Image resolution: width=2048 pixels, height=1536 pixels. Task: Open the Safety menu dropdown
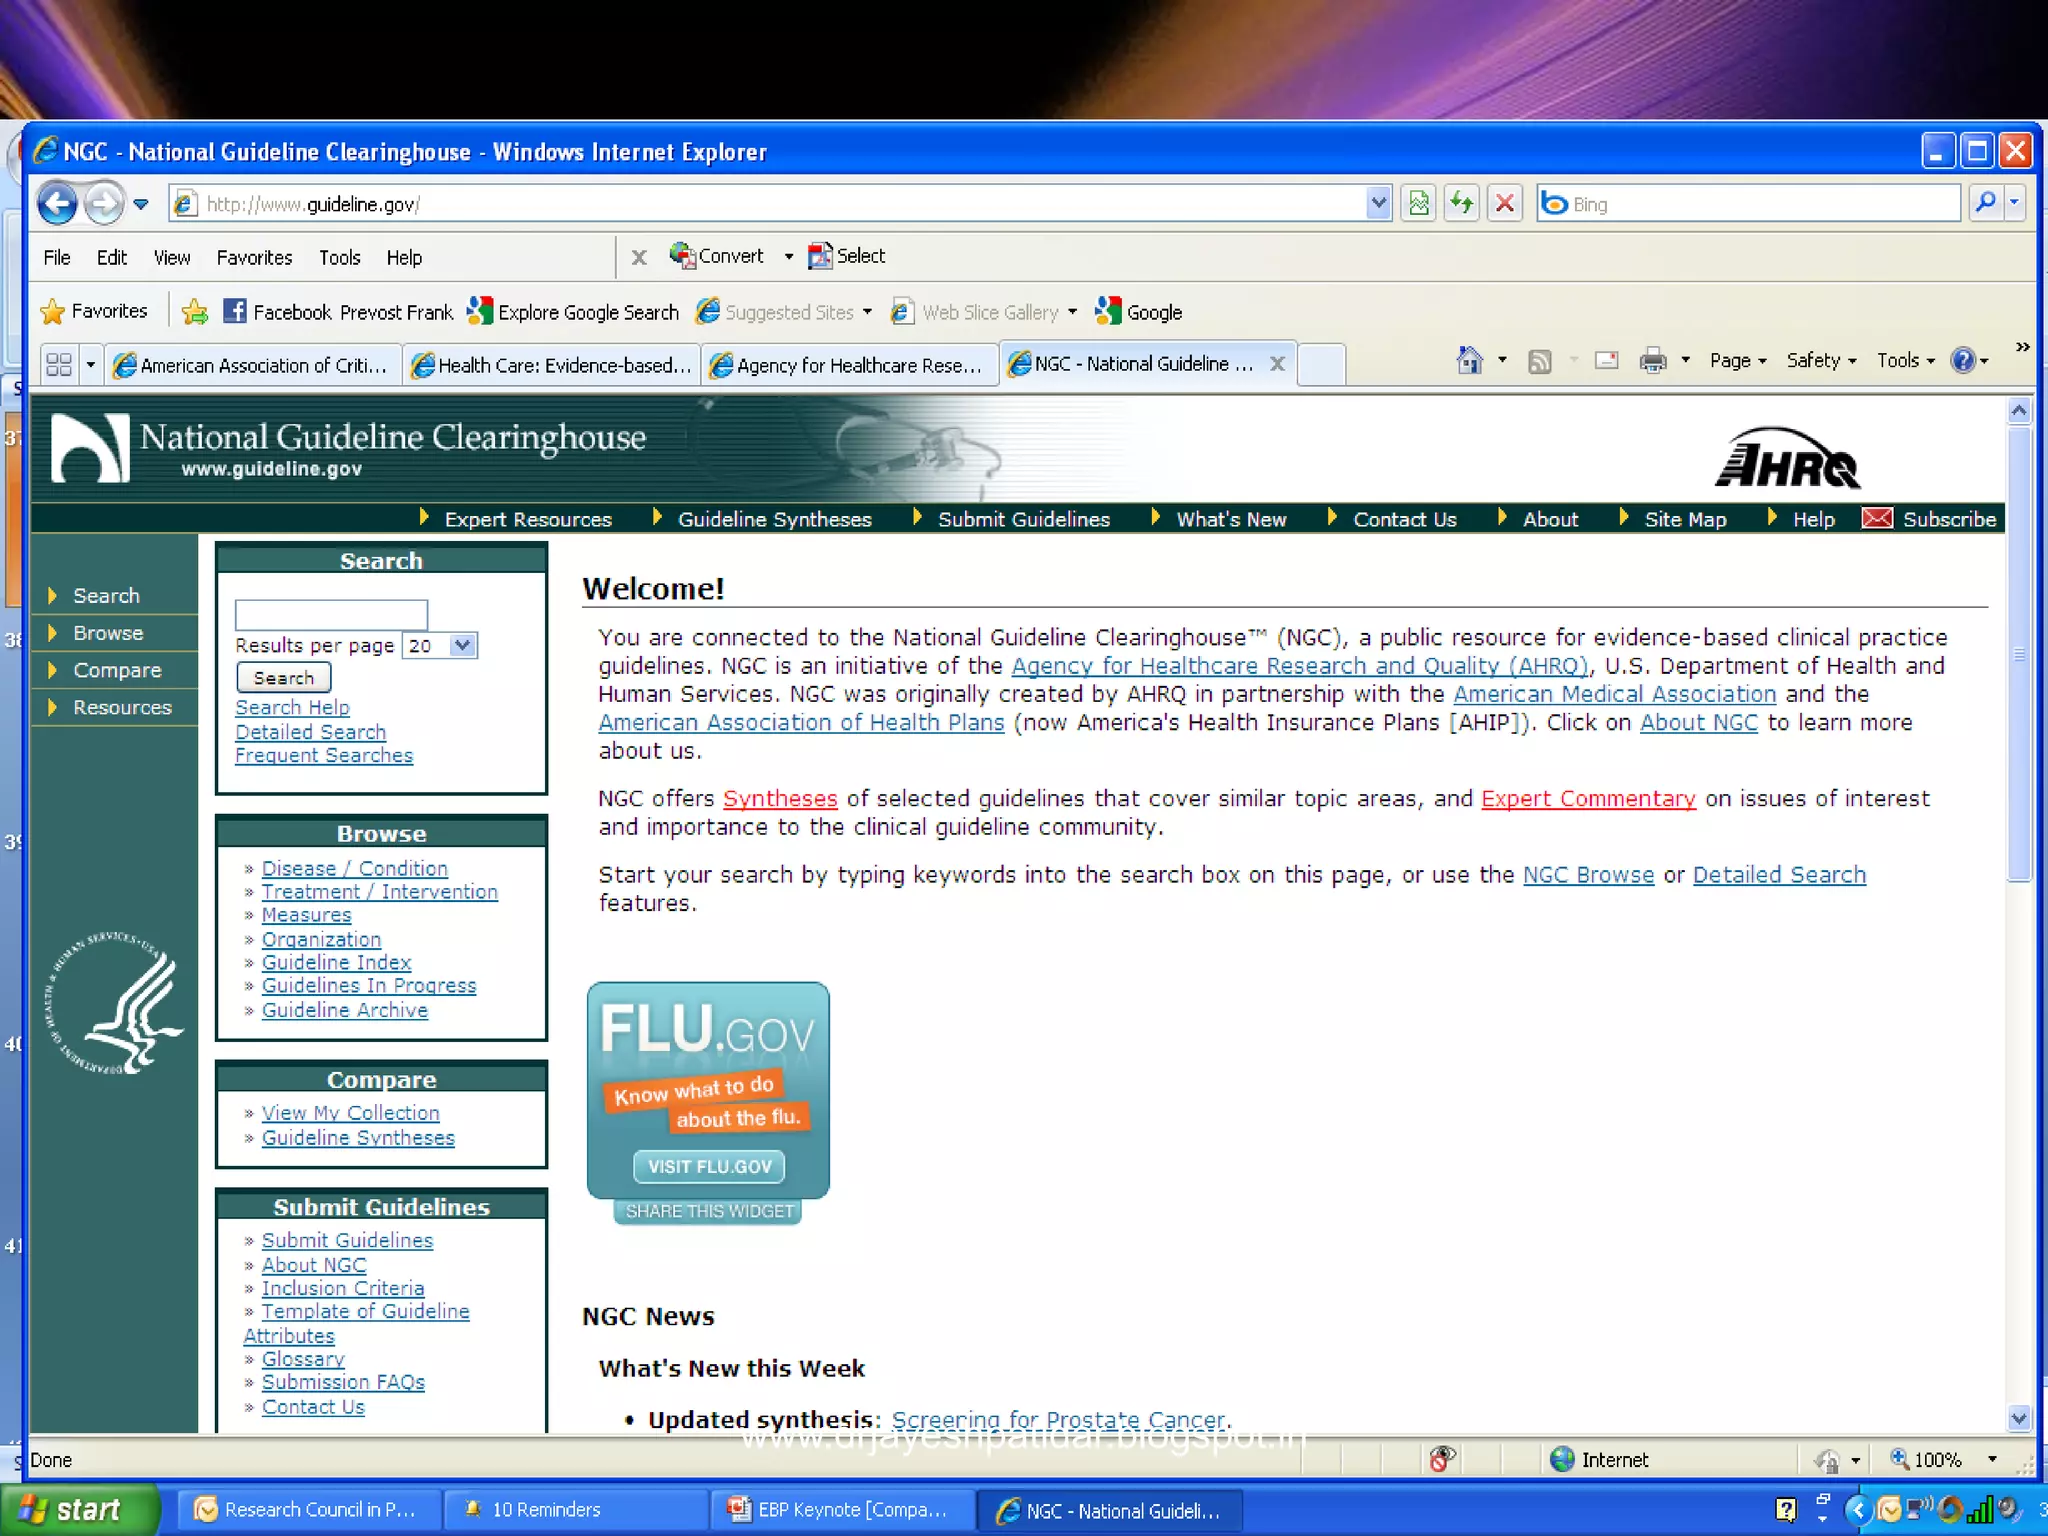point(1822,360)
